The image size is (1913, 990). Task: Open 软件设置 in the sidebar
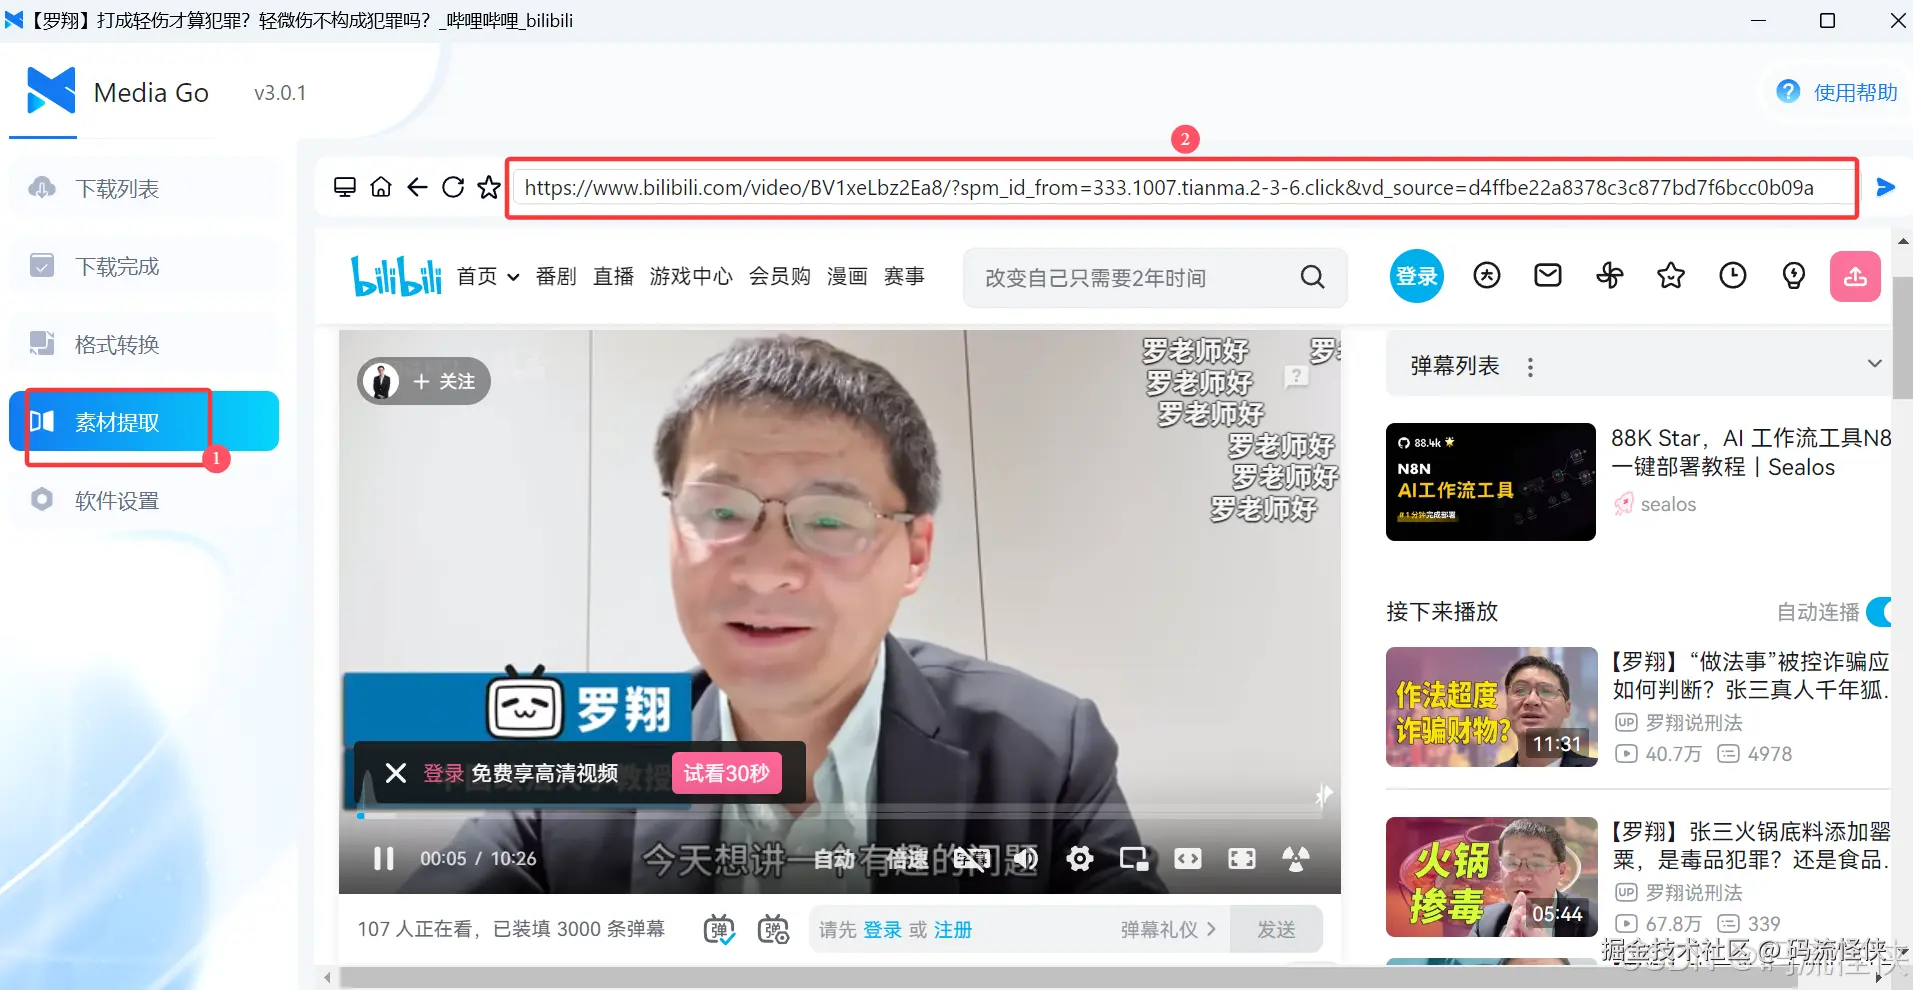pos(117,500)
